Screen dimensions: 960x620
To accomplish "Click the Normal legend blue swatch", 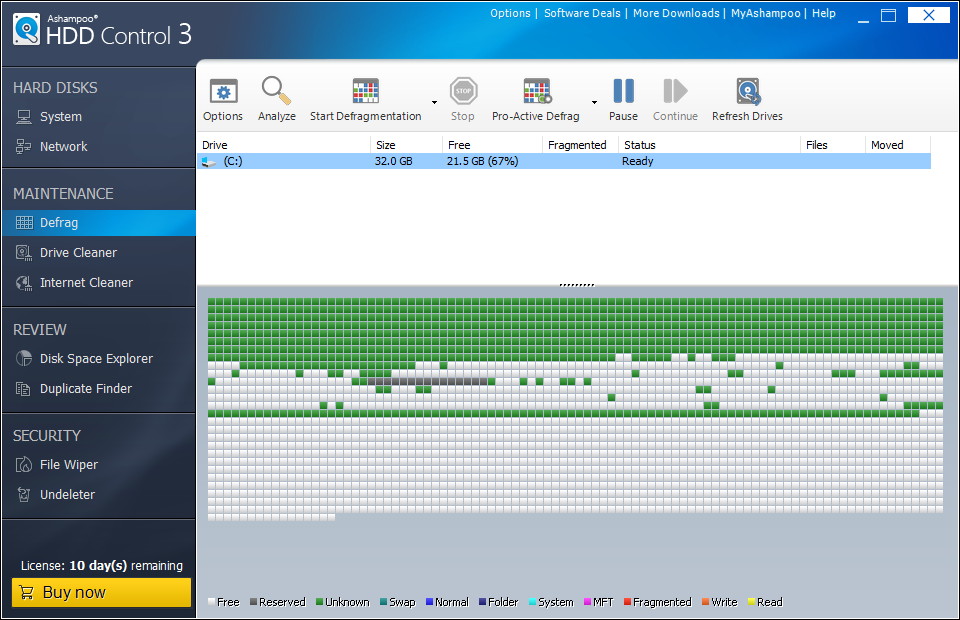I will click(x=430, y=602).
